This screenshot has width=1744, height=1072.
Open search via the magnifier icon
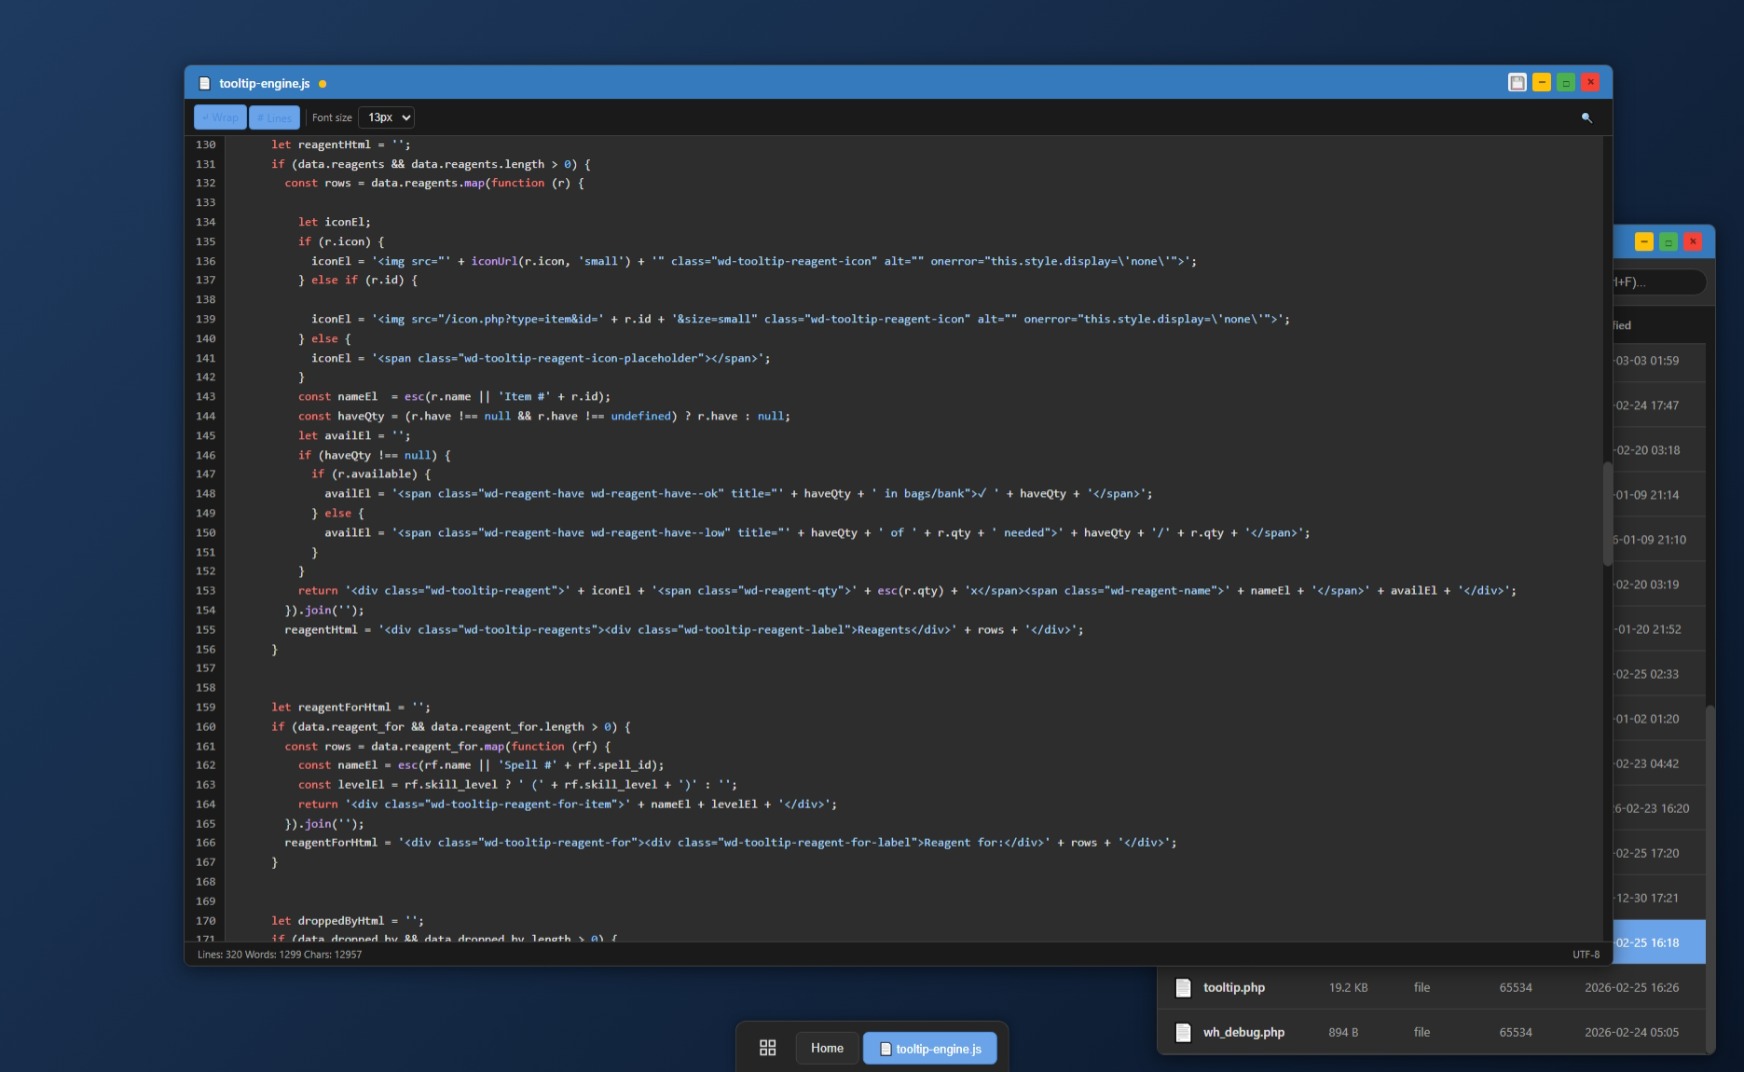point(1586,118)
